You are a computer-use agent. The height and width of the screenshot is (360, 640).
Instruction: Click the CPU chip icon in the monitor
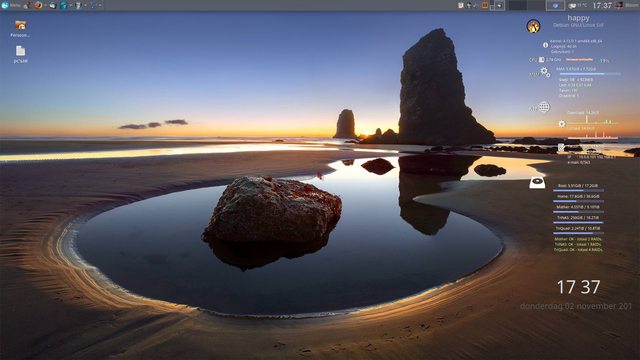click(541, 60)
